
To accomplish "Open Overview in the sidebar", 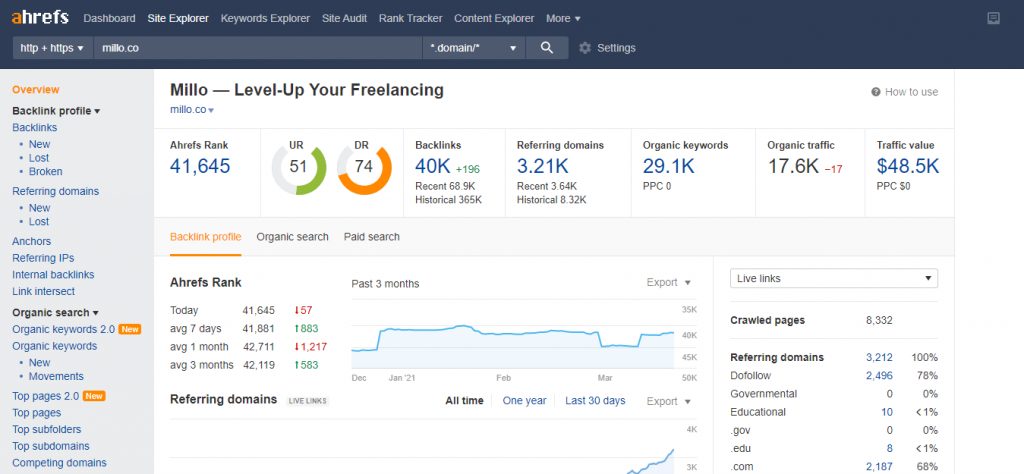I will point(35,89).
